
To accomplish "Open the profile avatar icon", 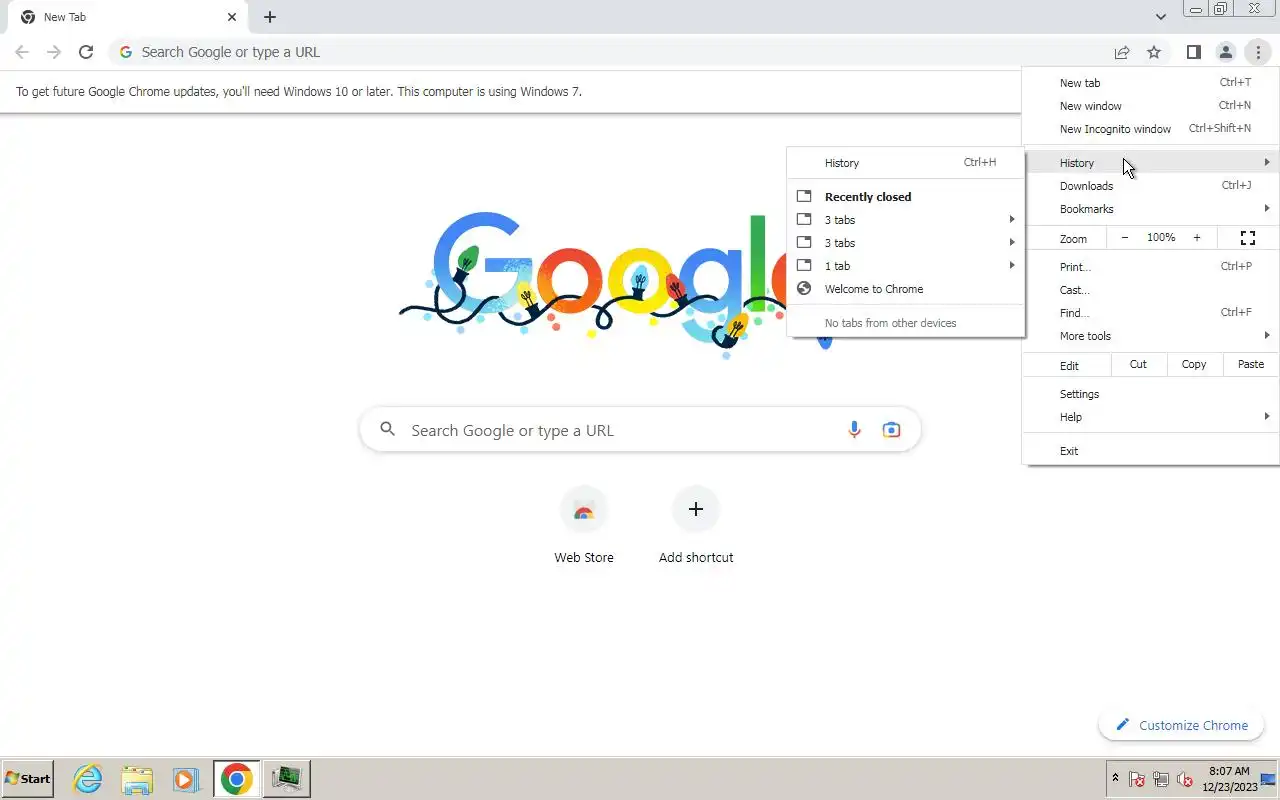I will 1225,52.
